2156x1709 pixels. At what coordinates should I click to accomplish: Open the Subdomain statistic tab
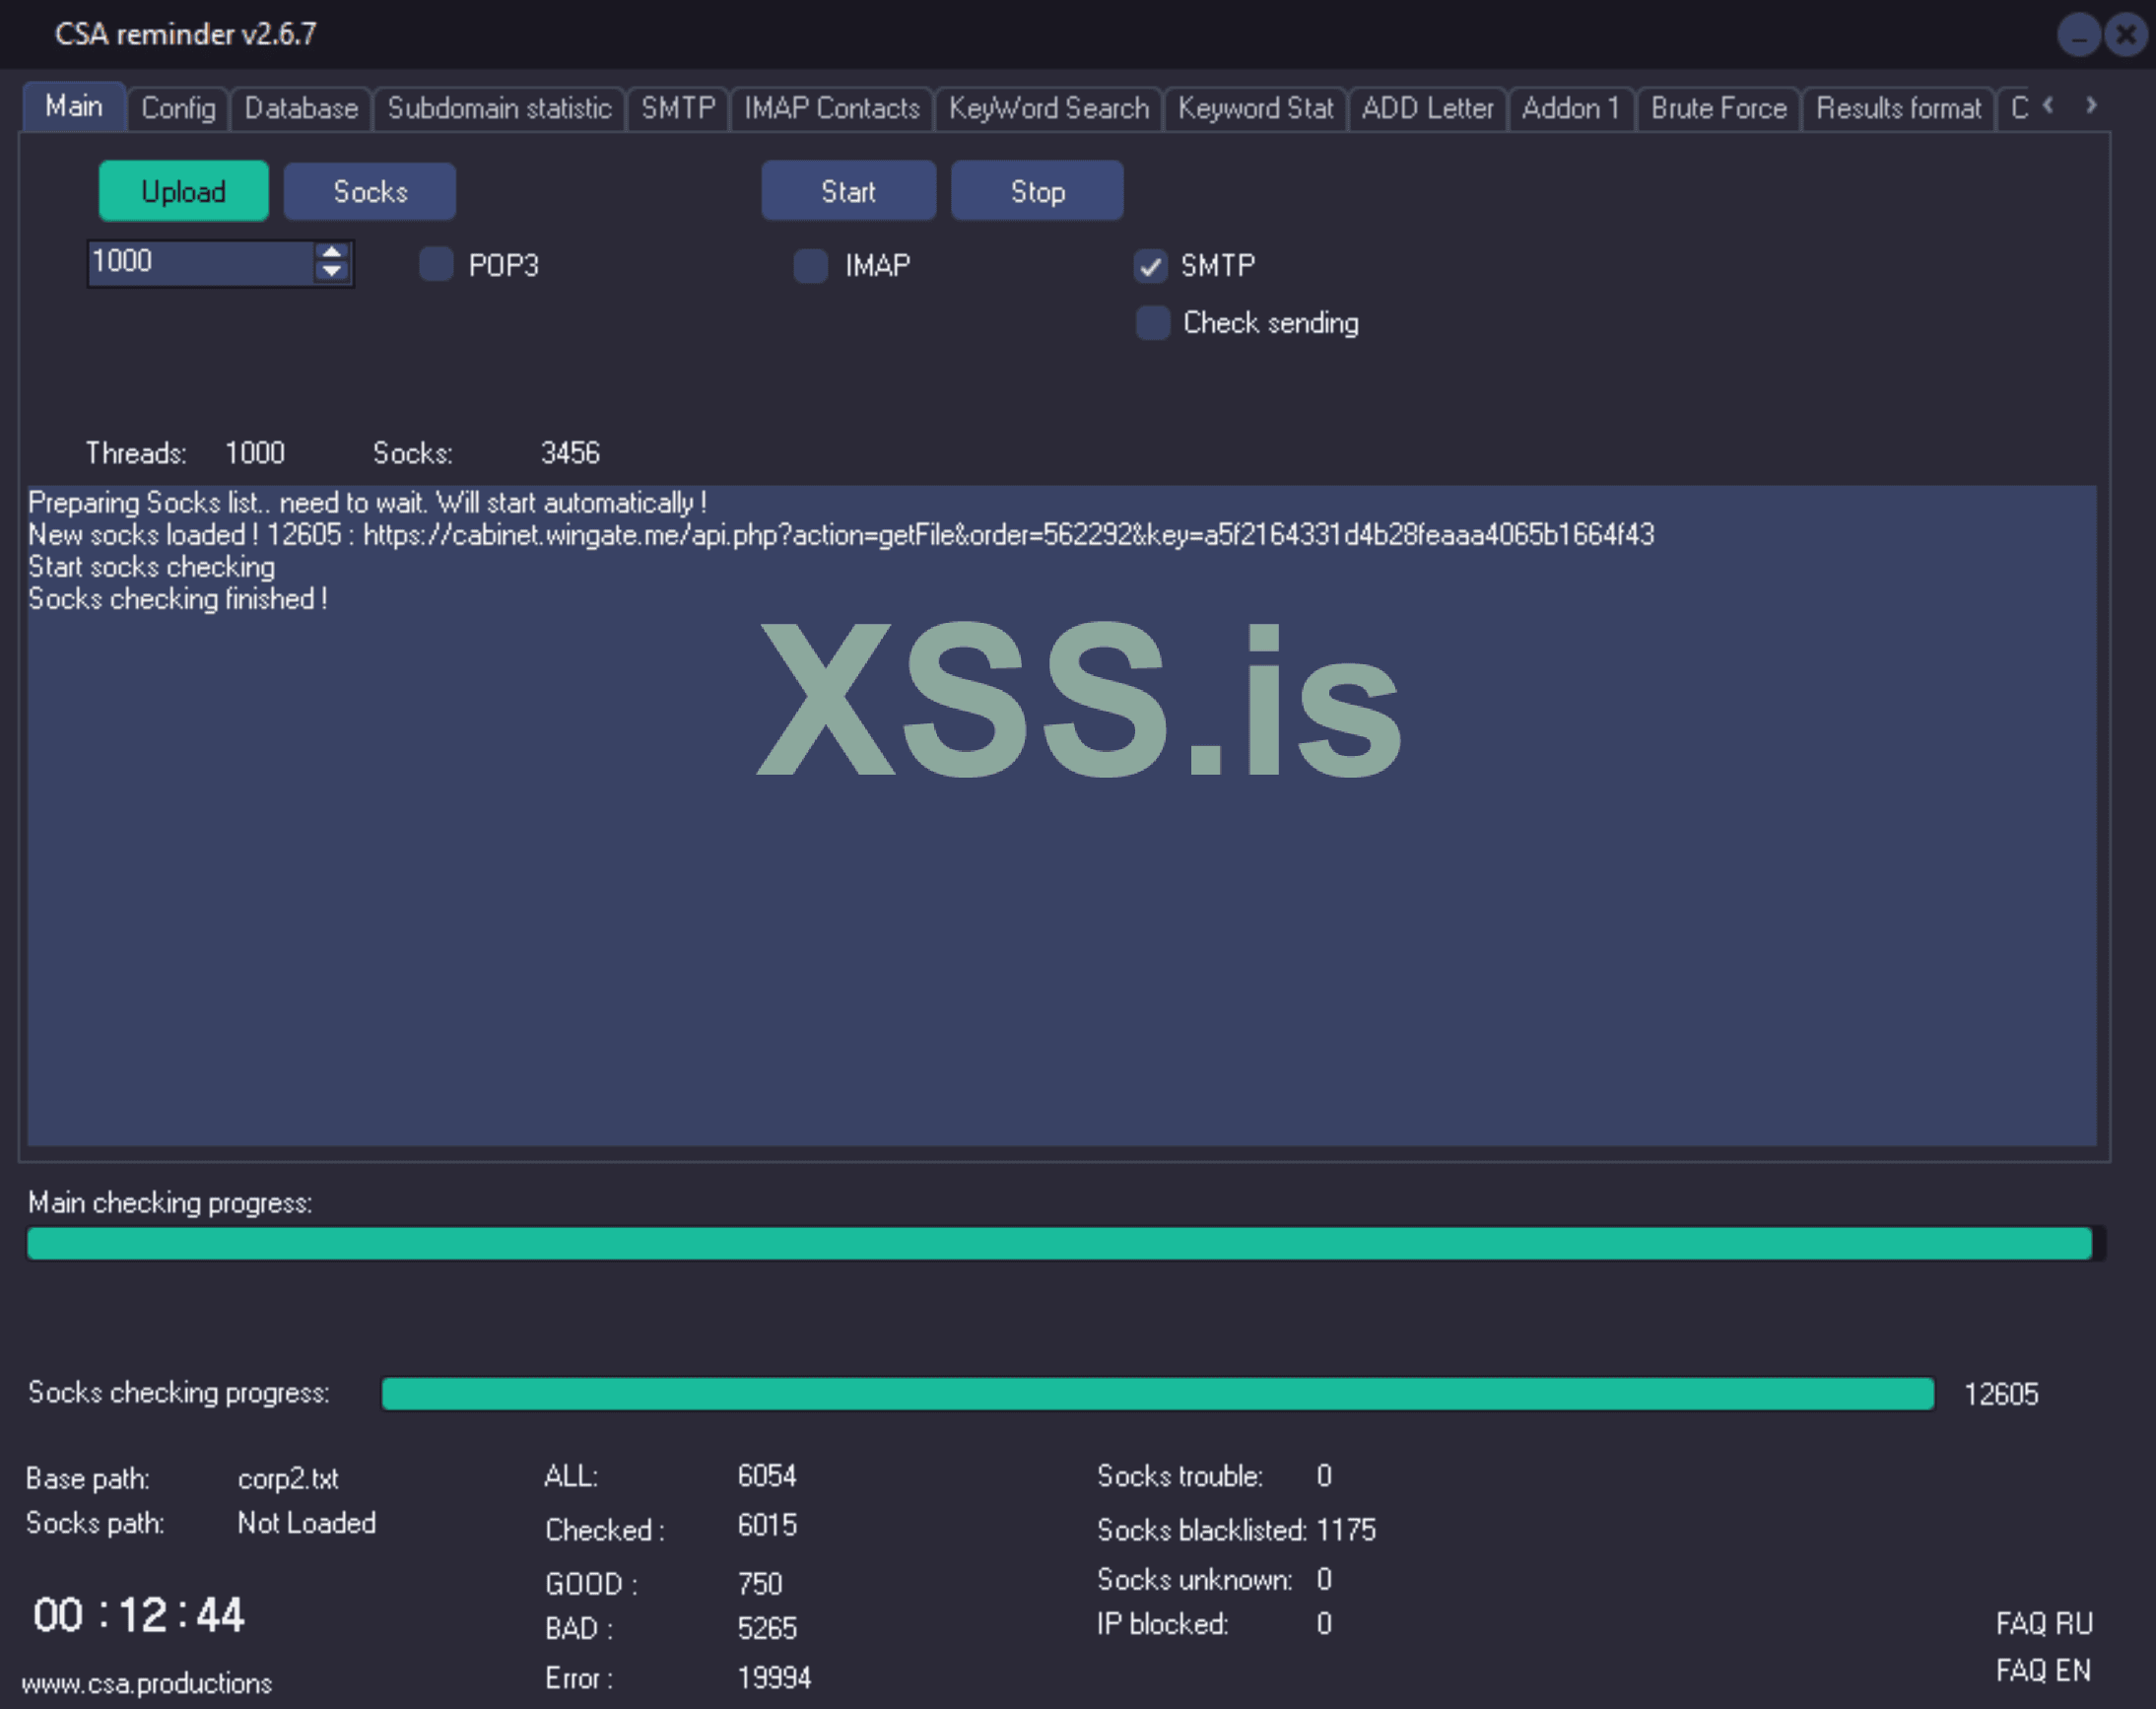coord(499,108)
